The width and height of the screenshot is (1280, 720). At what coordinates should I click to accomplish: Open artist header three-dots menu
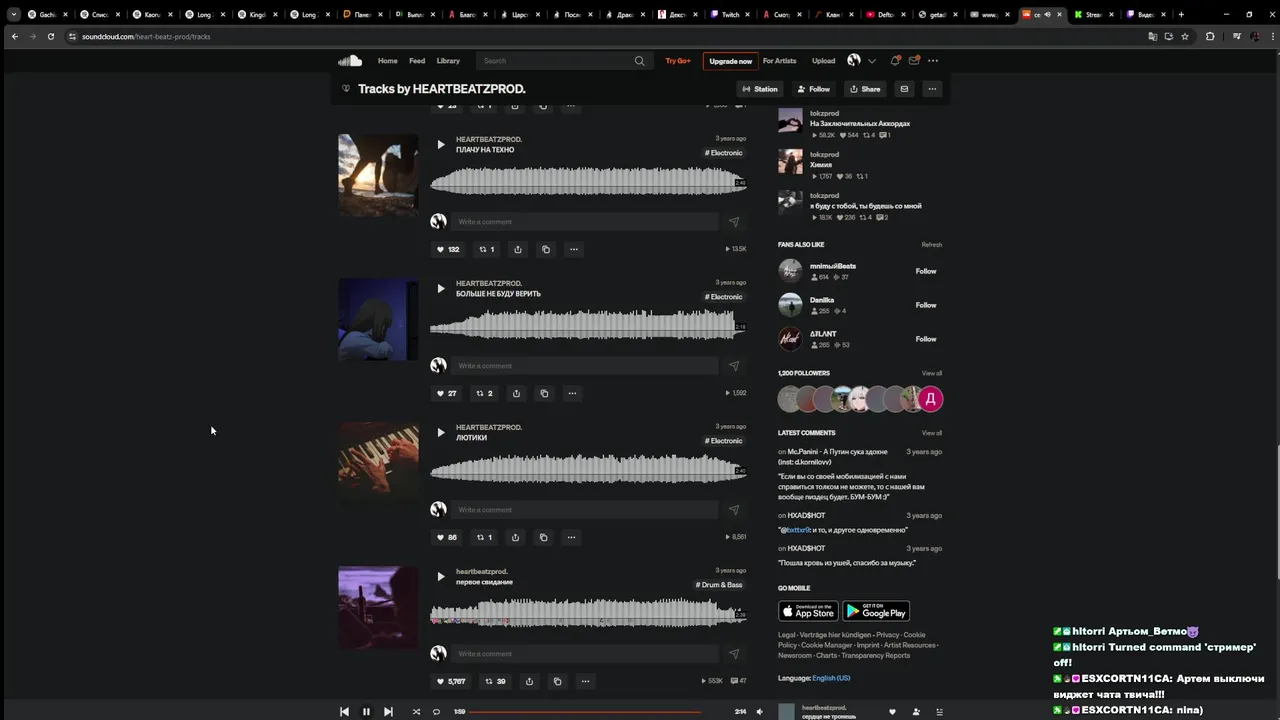pyautogui.click(x=932, y=89)
